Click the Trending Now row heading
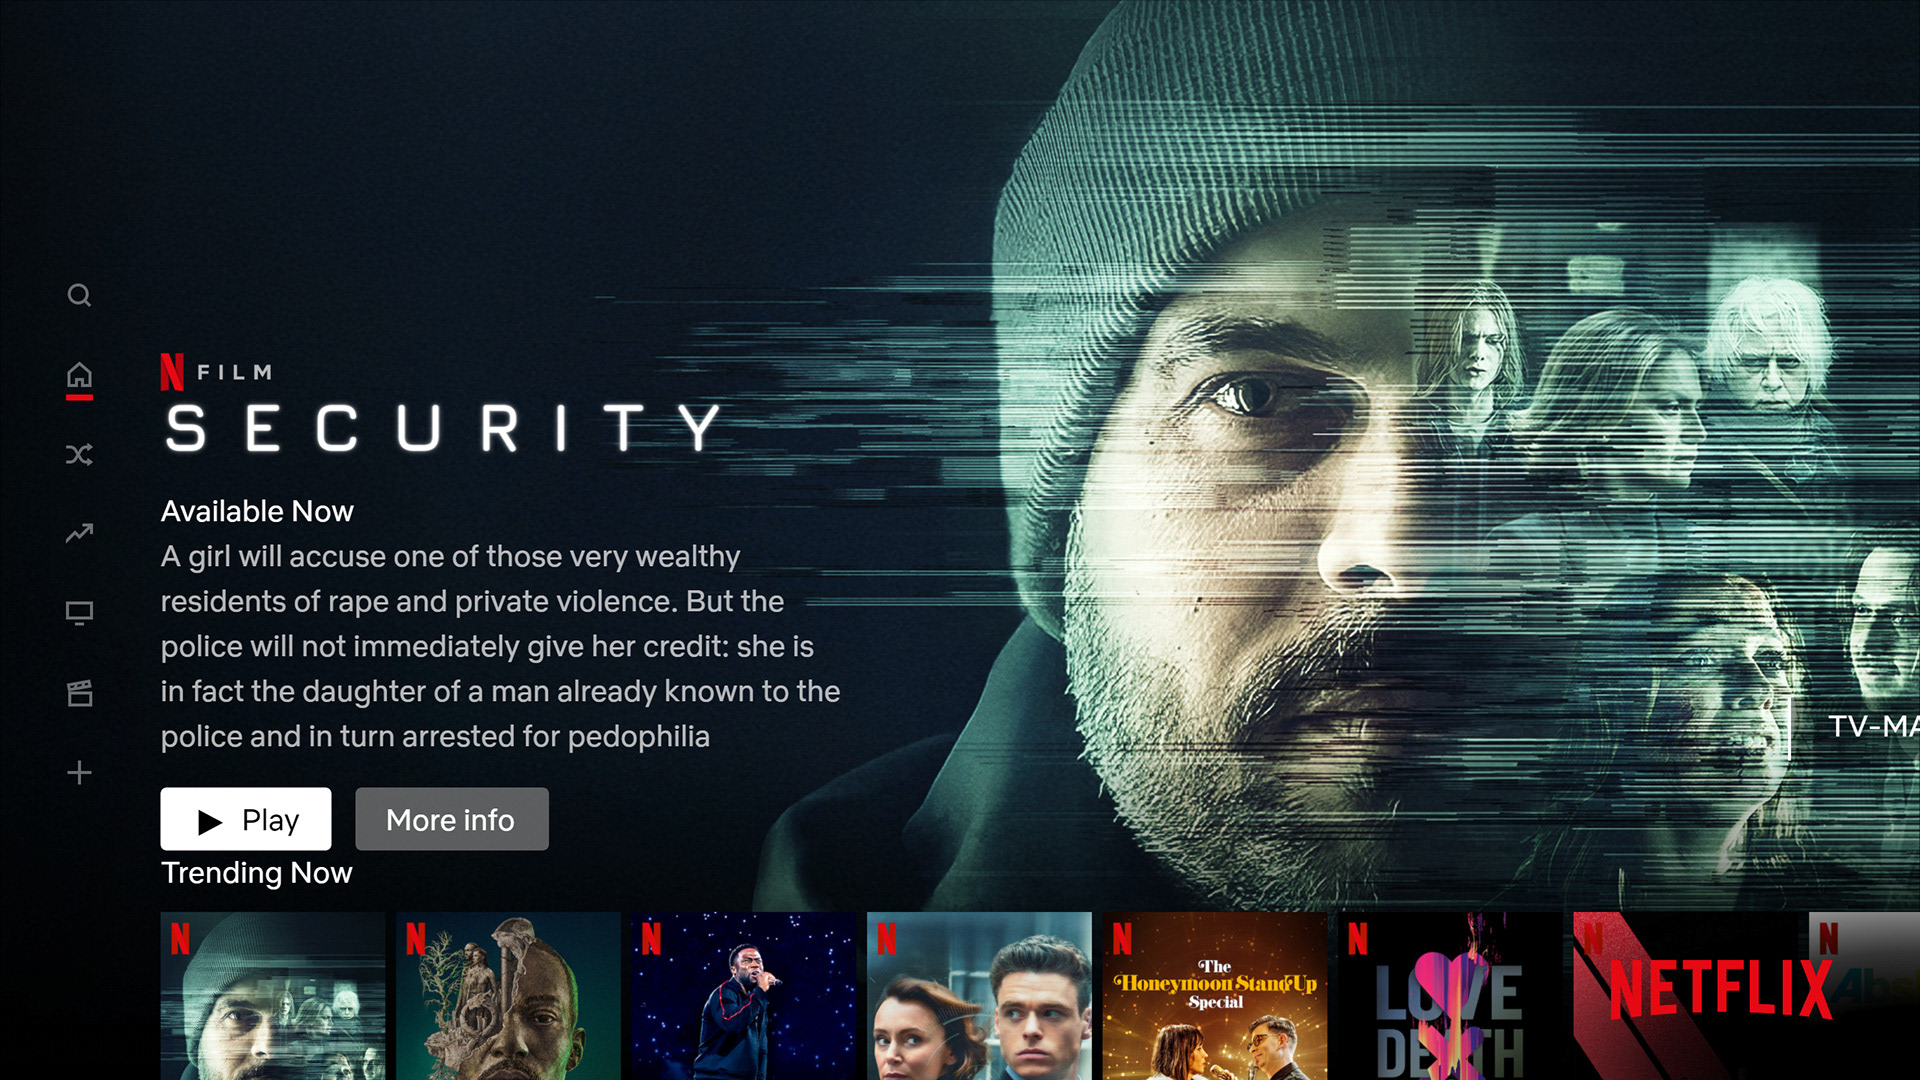 [x=257, y=873]
